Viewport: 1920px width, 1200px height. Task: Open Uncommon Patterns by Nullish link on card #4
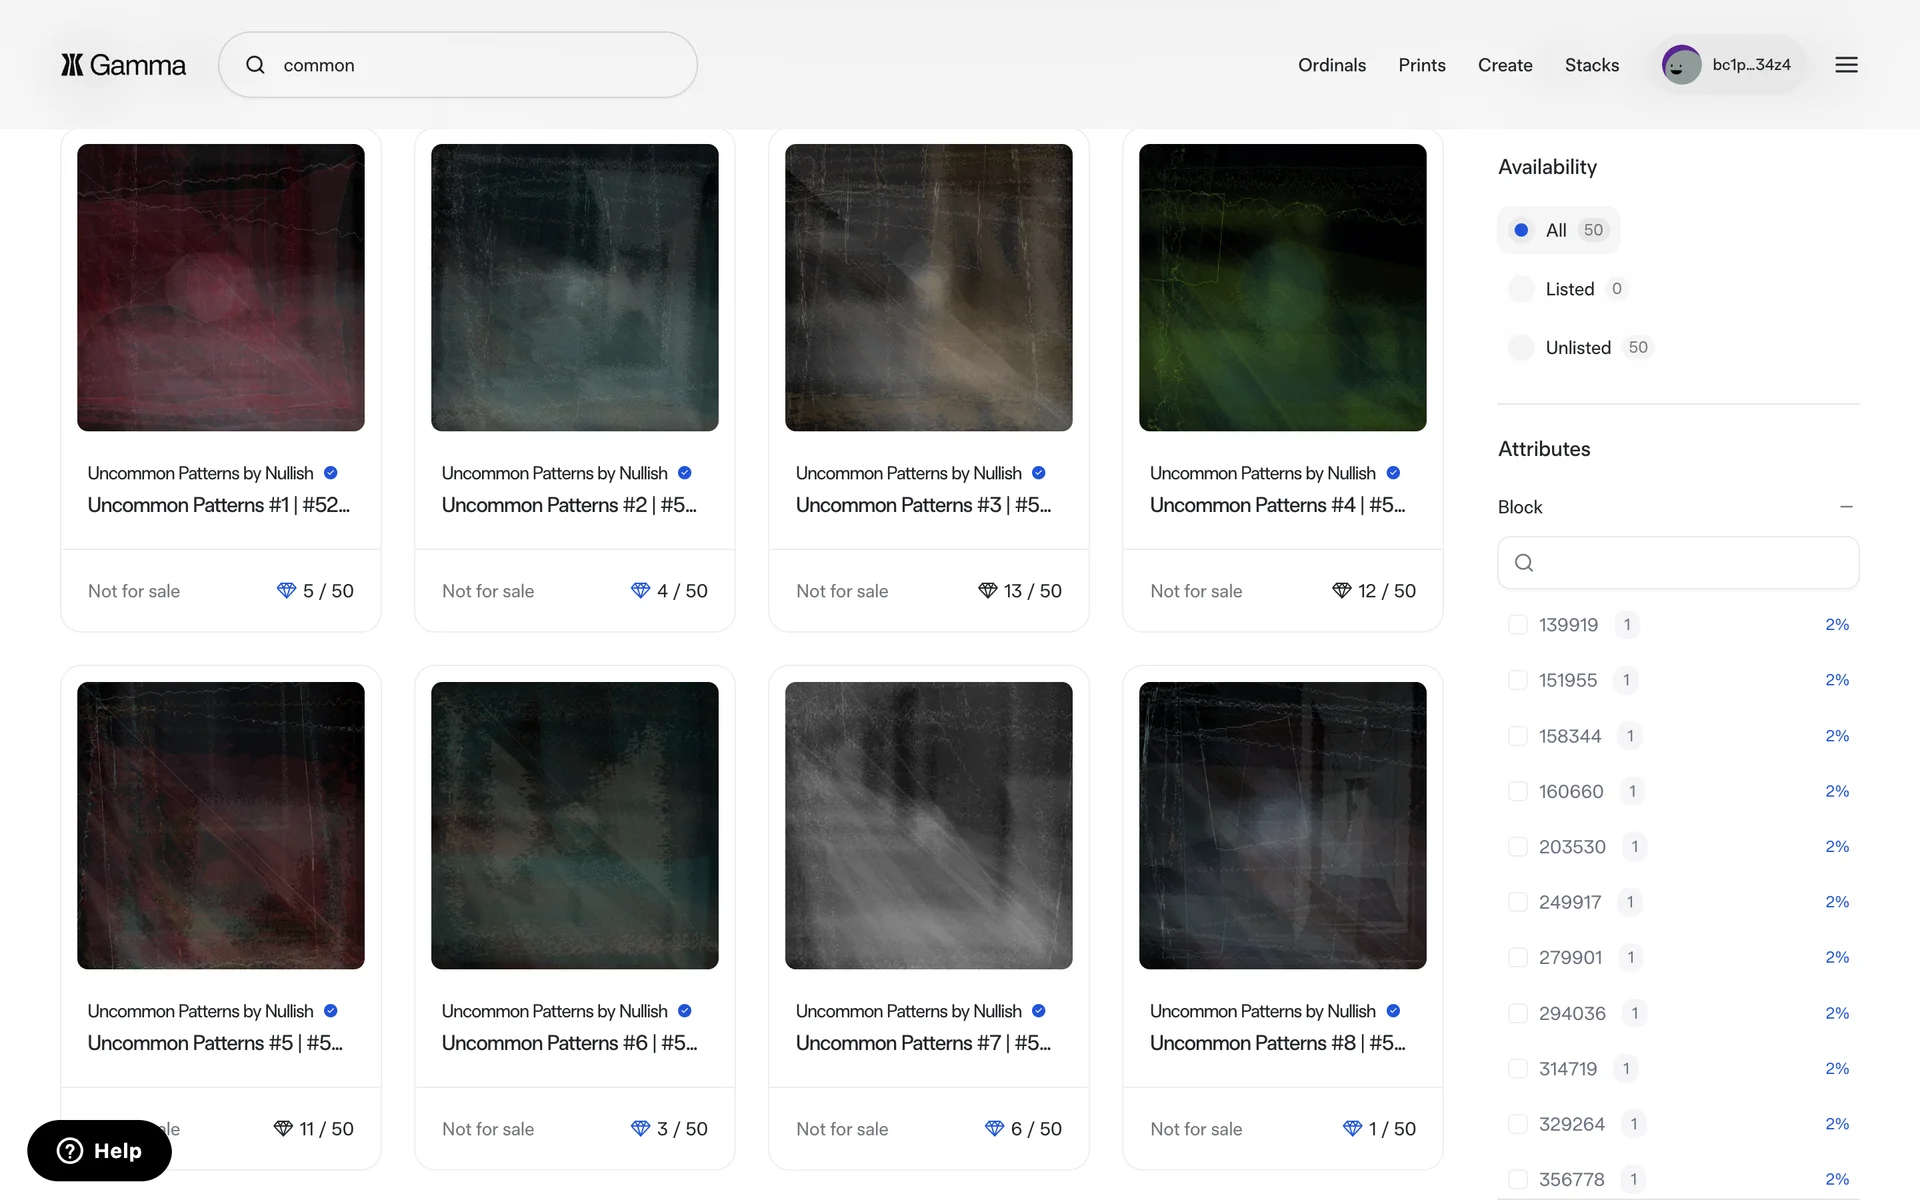coord(1262,473)
